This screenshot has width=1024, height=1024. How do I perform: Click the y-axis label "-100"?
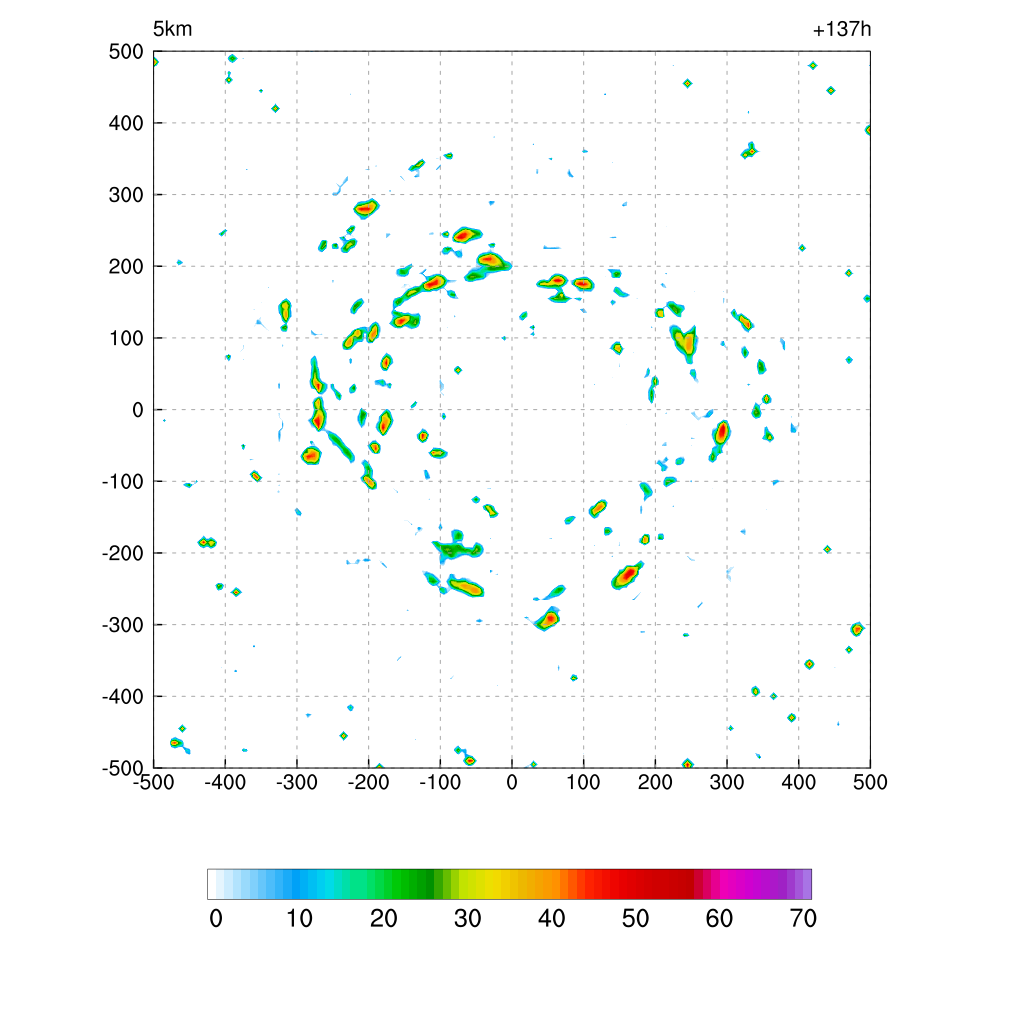123,481
